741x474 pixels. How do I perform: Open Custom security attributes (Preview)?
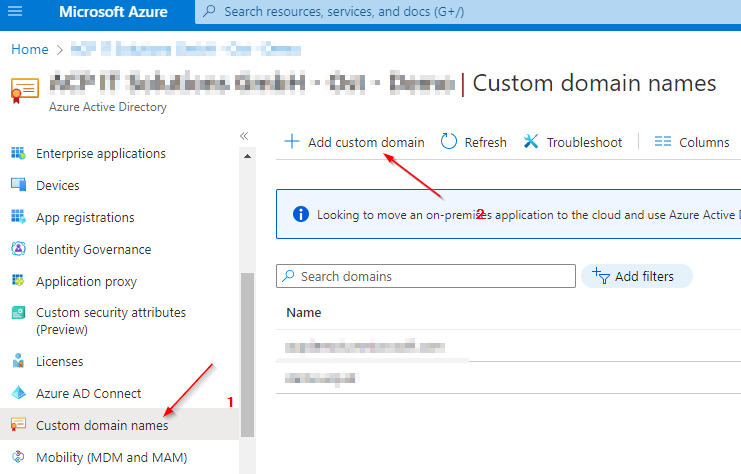(x=111, y=321)
